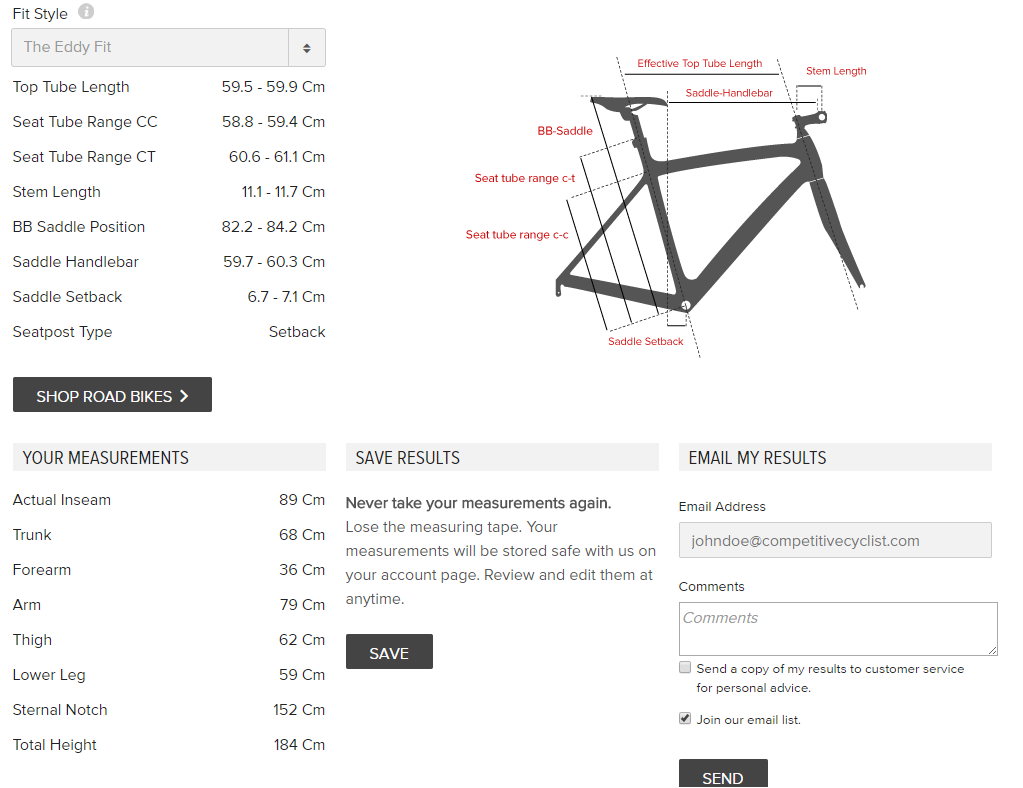Enable sending copy to customer service
This screenshot has height=788, width=1023.
(685, 667)
